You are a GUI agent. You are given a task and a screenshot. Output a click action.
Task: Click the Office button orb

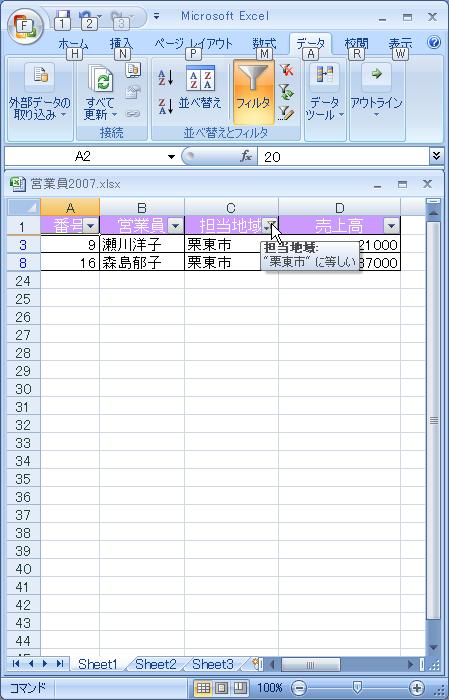[x=25, y=26]
